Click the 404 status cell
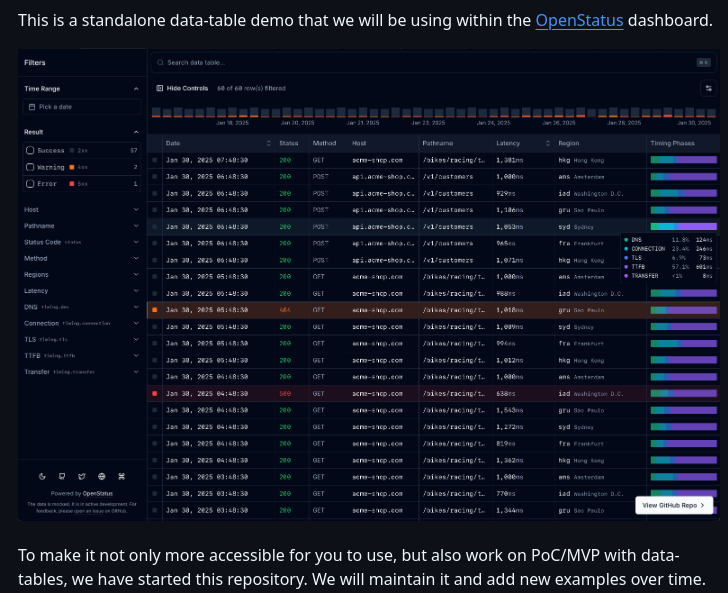This screenshot has height=593, width=728. click(x=285, y=310)
